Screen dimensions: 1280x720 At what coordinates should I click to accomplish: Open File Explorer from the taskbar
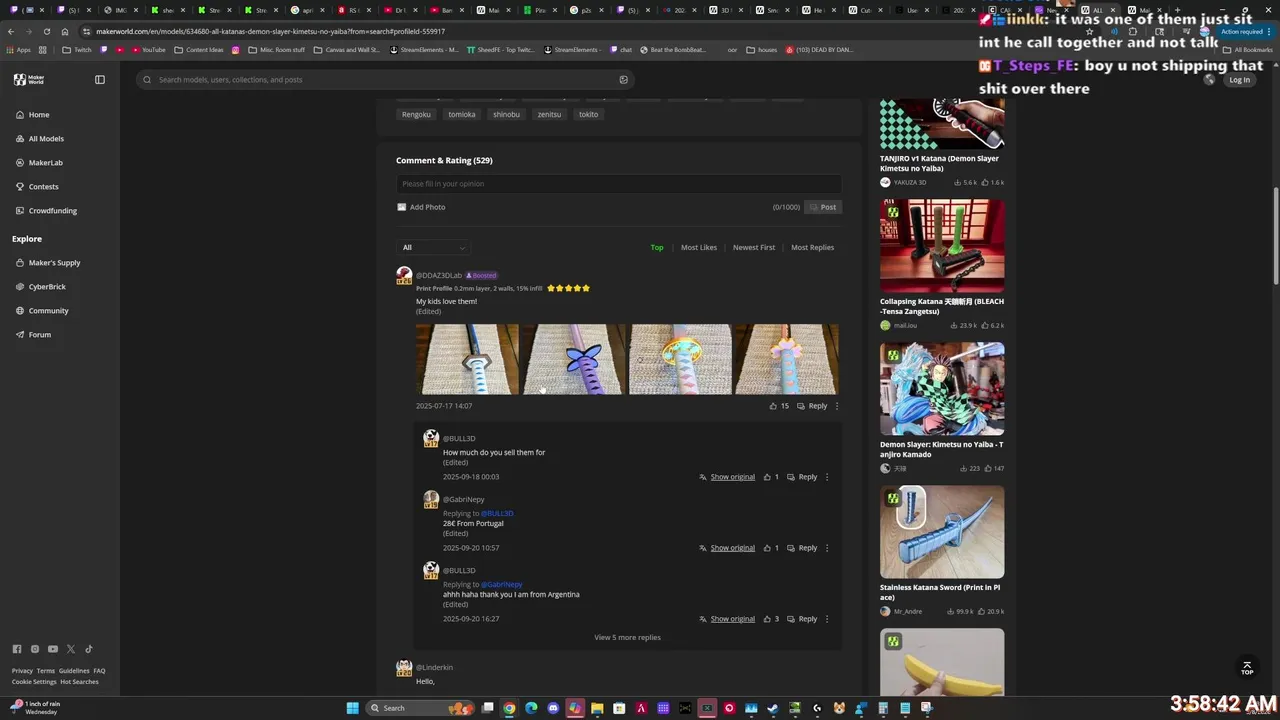(x=597, y=708)
